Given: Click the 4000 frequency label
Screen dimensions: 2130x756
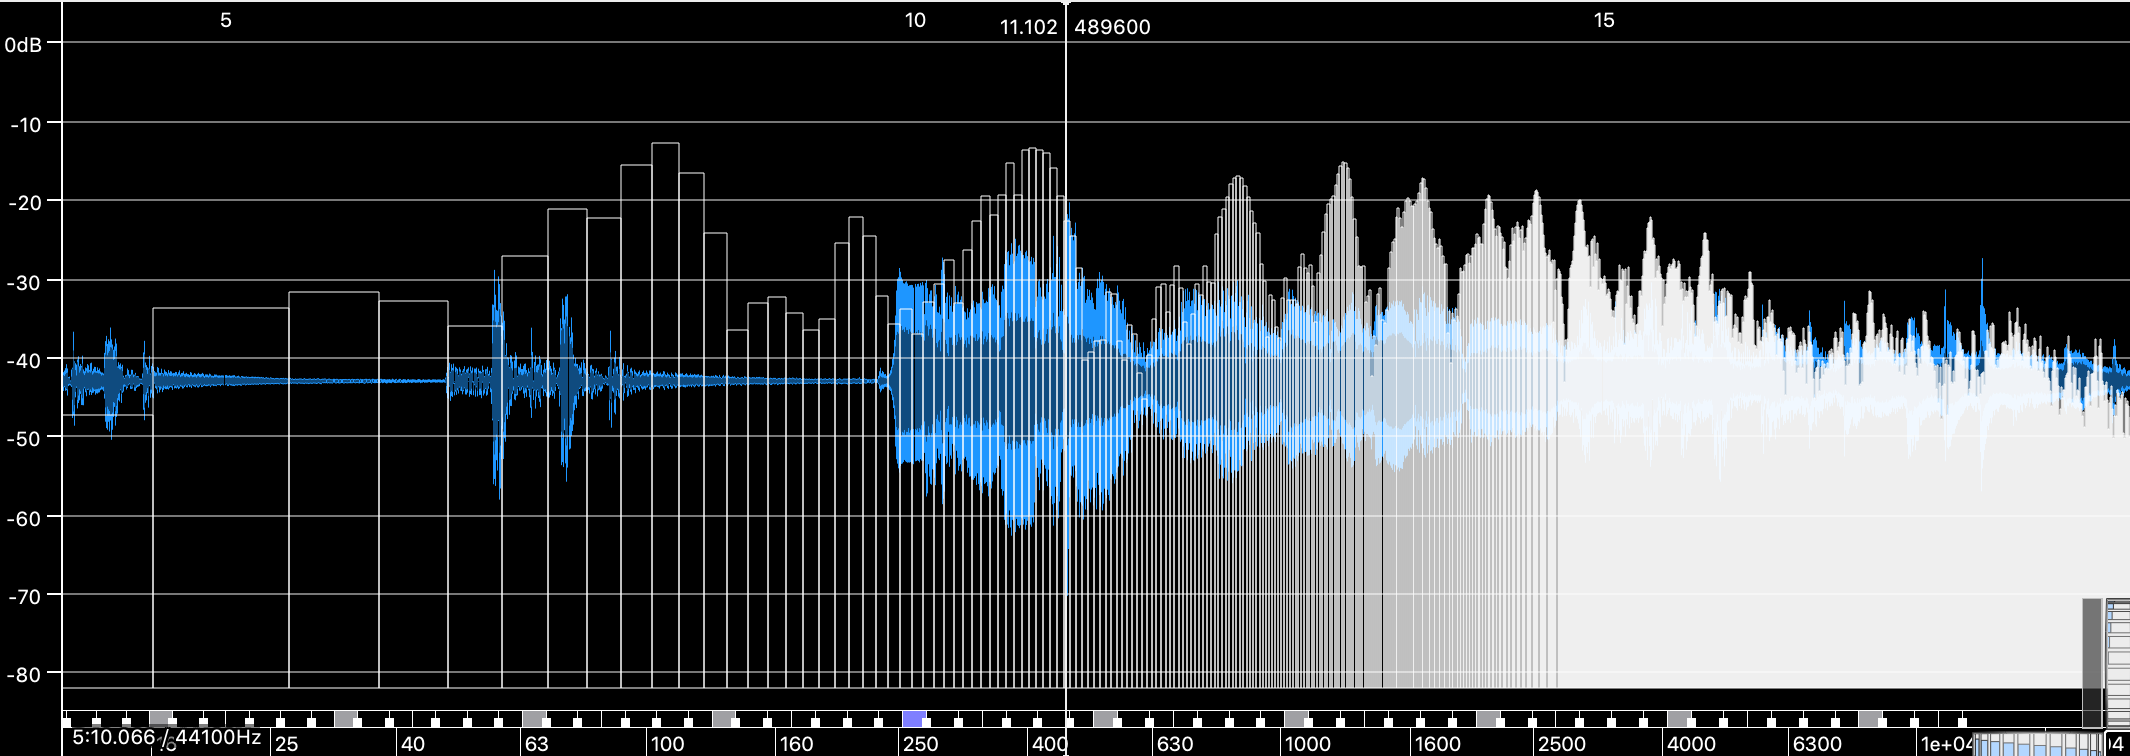Looking at the screenshot, I should 1691,744.
